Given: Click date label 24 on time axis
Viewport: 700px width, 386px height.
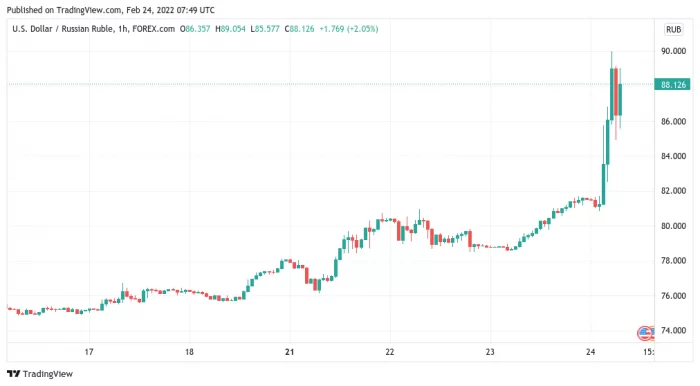Looking at the screenshot, I should (591, 352).
